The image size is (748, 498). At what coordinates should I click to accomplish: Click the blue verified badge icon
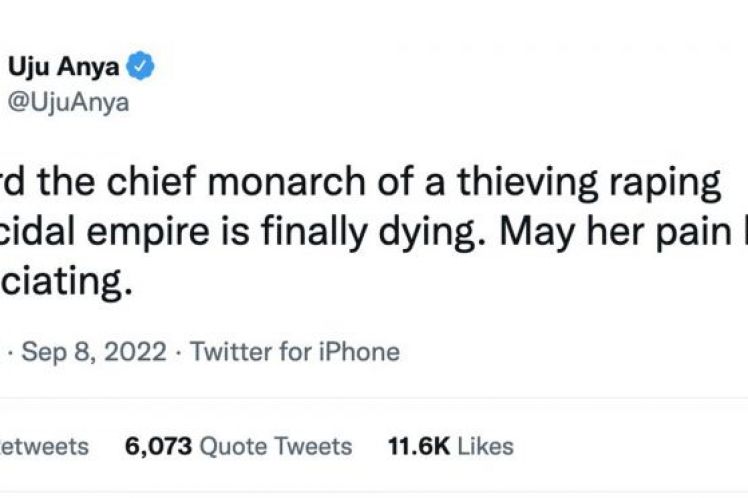(x=141, y=69)
